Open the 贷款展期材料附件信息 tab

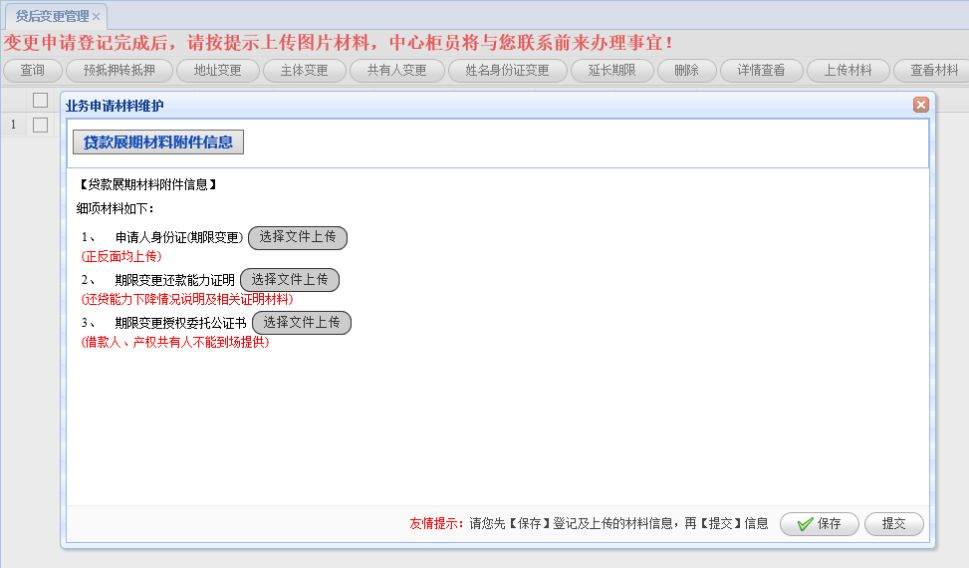[158, 142]
